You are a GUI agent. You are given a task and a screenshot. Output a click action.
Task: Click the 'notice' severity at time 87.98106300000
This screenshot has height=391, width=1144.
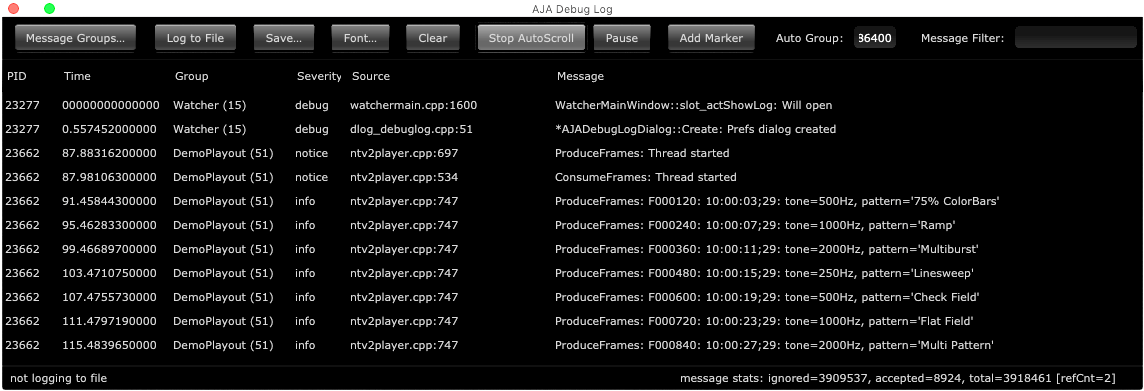(311, 177)
